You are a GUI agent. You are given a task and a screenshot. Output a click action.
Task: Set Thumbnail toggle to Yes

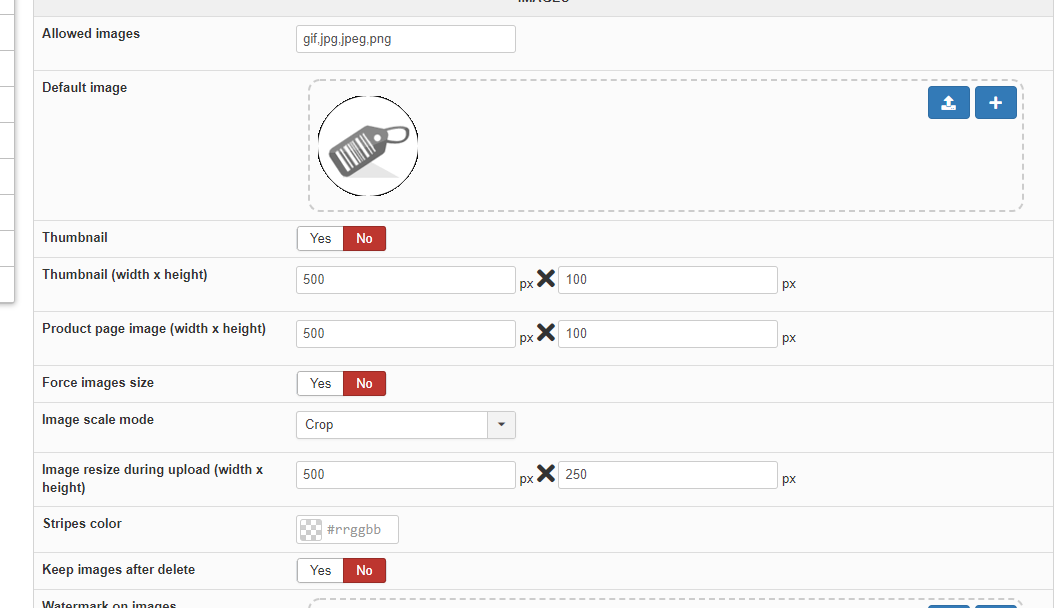[x=320, y=239]
